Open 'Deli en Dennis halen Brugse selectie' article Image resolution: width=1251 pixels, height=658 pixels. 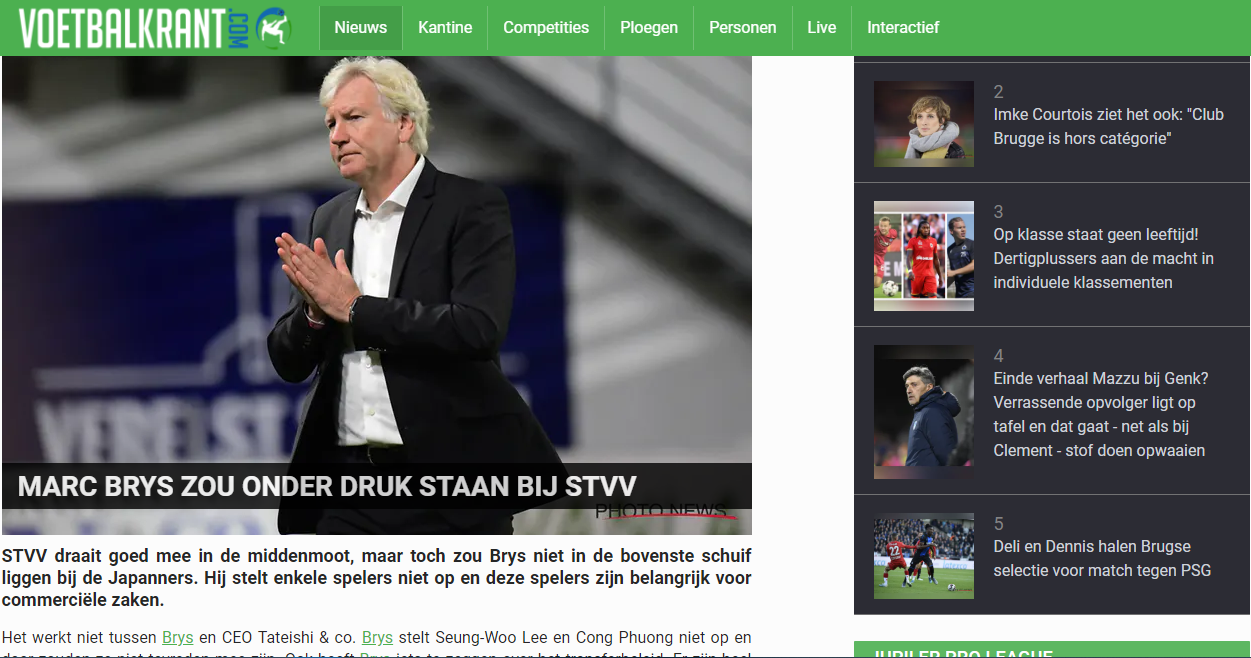pos(1102,559)
